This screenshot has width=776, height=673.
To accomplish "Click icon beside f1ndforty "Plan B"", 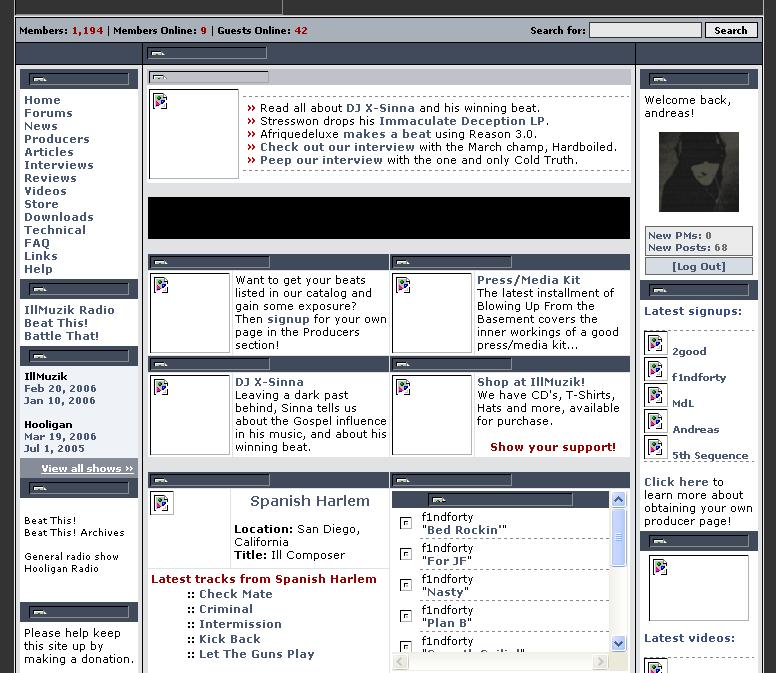I will 406,616.
